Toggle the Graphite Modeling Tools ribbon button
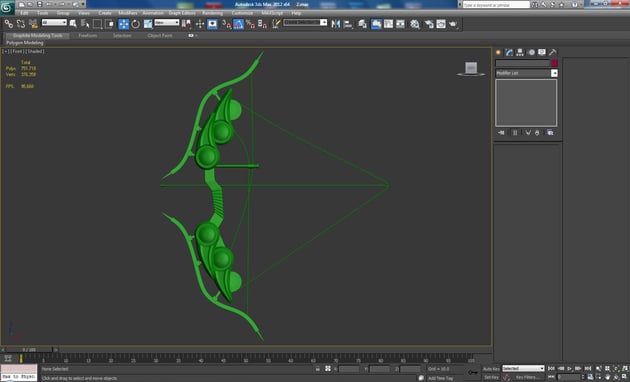The image size is (630, 382). point(376,24)
